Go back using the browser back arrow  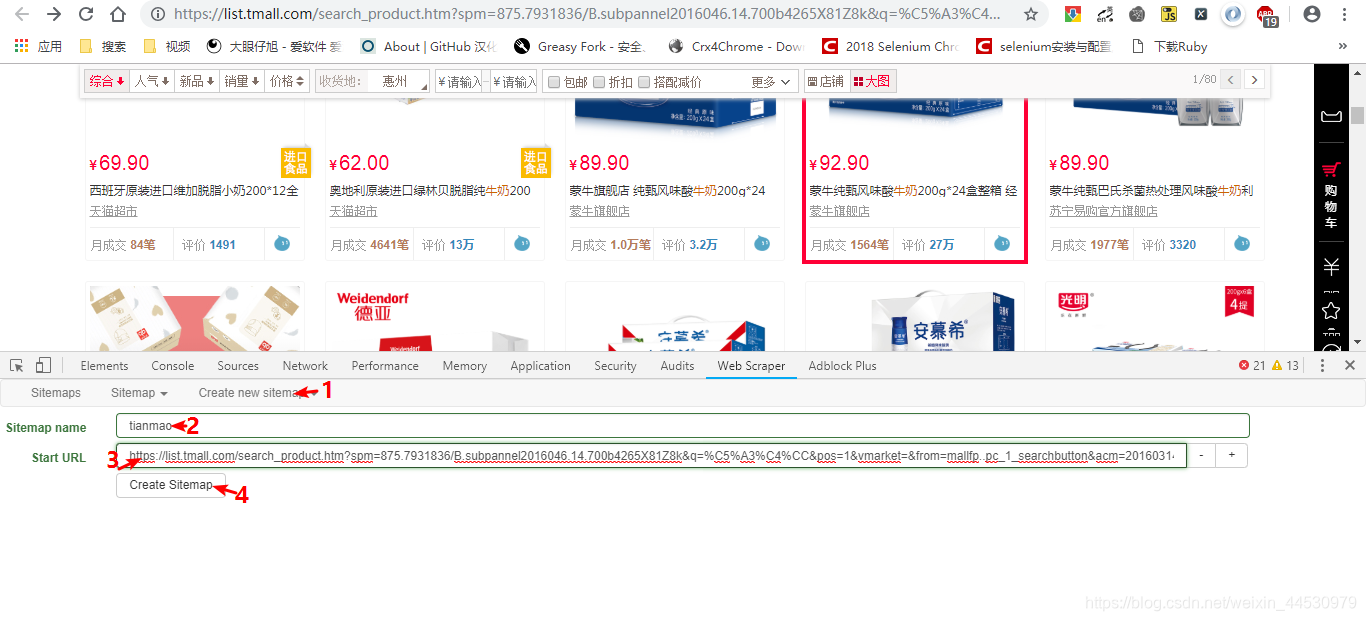(x=22, y=14)
